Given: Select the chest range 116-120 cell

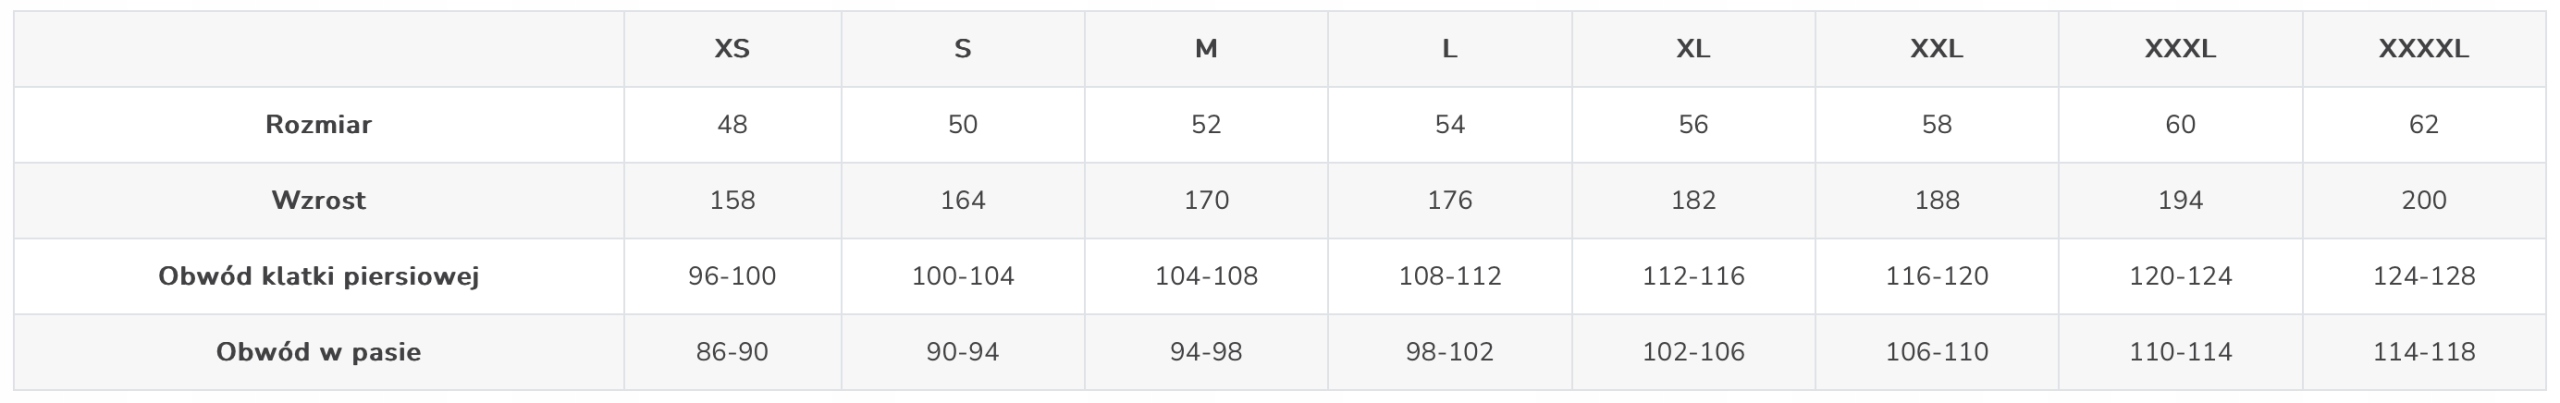Looking at the screenshot, I should pyautogui.click(x=1936, y=277).
